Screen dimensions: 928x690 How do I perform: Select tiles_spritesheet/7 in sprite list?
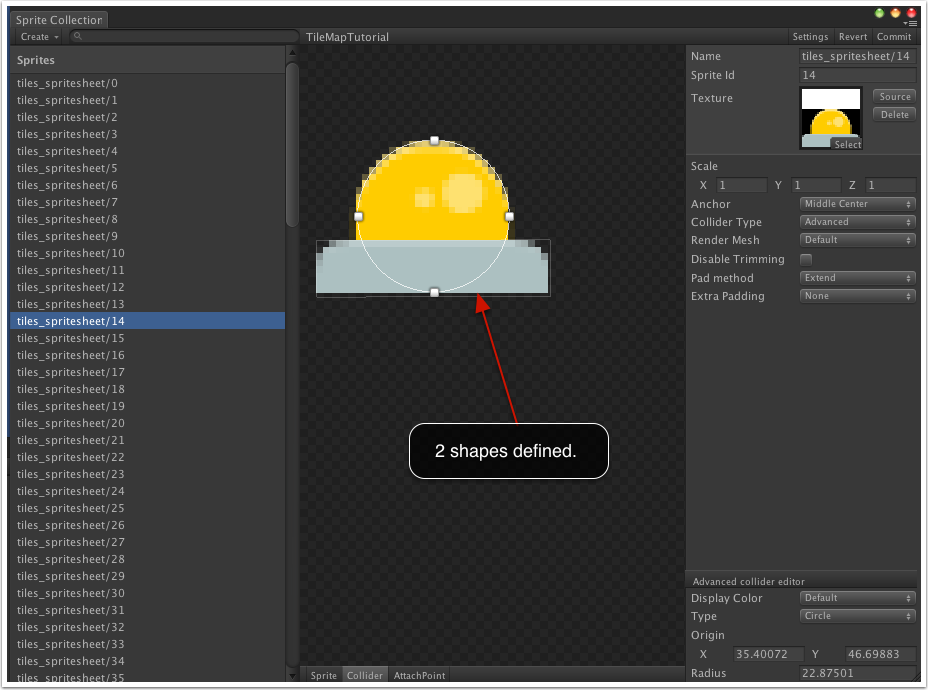147,202
